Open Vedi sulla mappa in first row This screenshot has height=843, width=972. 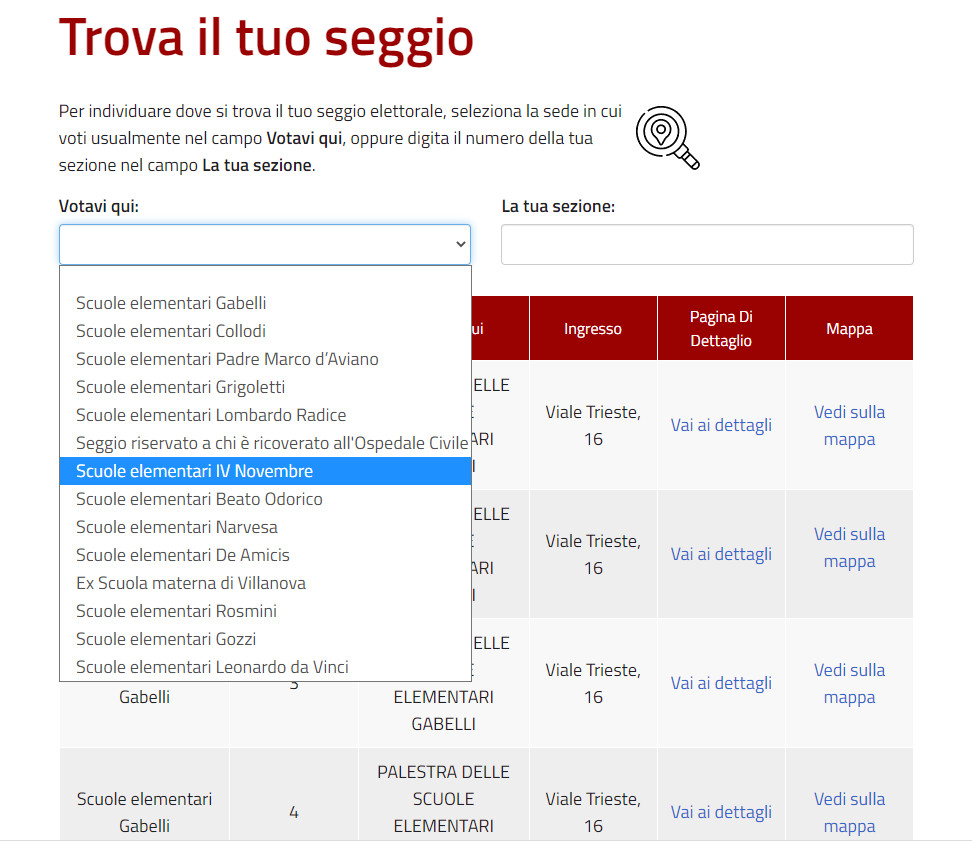point(849,425)
